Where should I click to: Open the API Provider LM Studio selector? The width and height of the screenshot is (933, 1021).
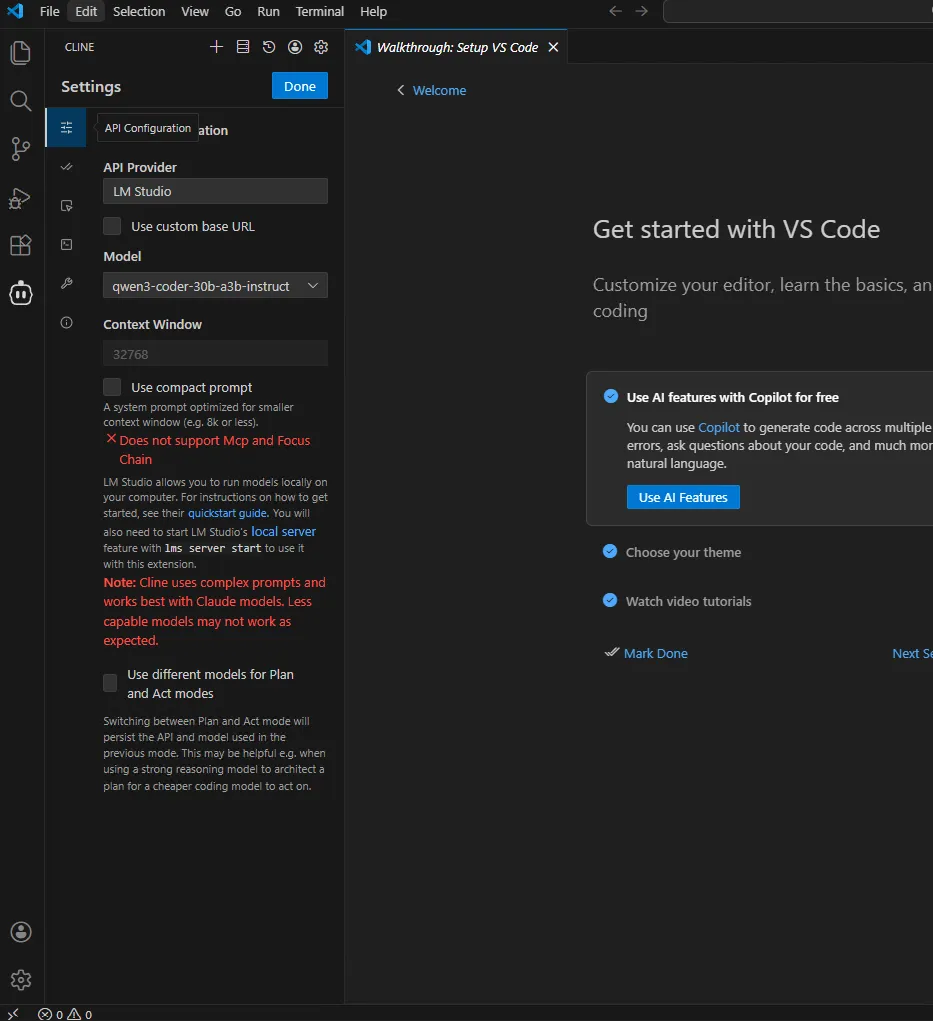tap(215, 191)
